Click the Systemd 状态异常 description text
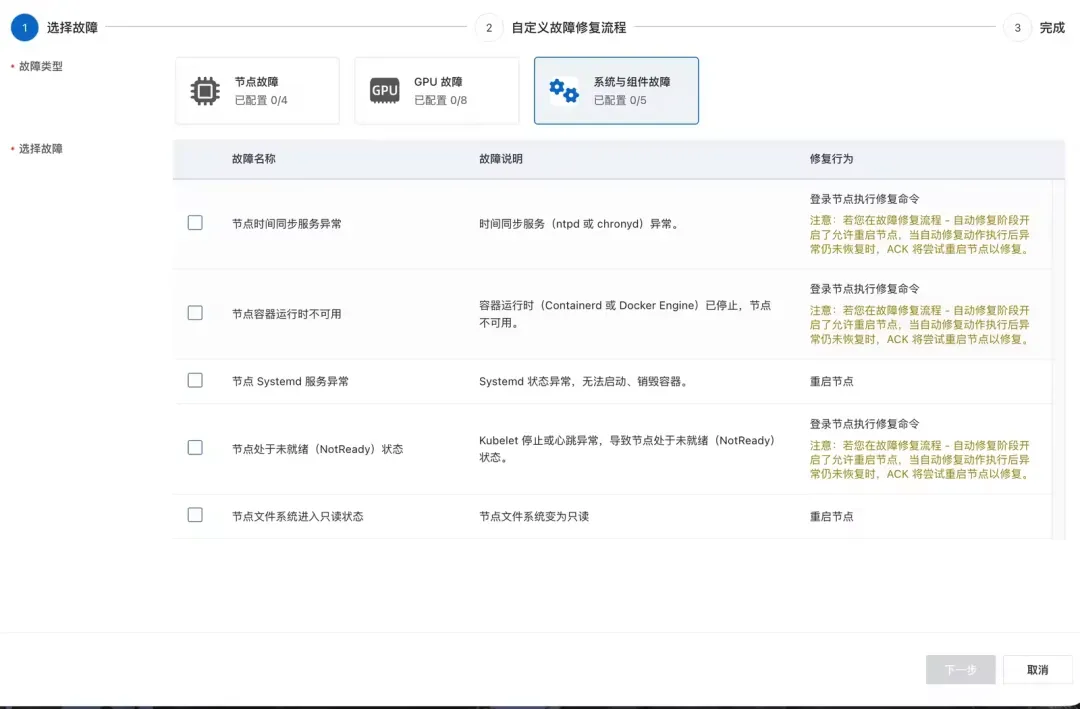1080x709 pixels. tap(584, 382)
